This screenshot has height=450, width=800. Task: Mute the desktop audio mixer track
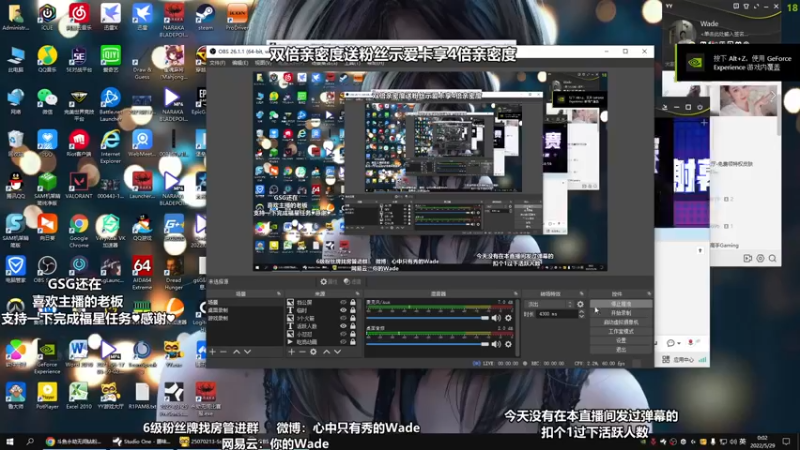pos(496,344)
